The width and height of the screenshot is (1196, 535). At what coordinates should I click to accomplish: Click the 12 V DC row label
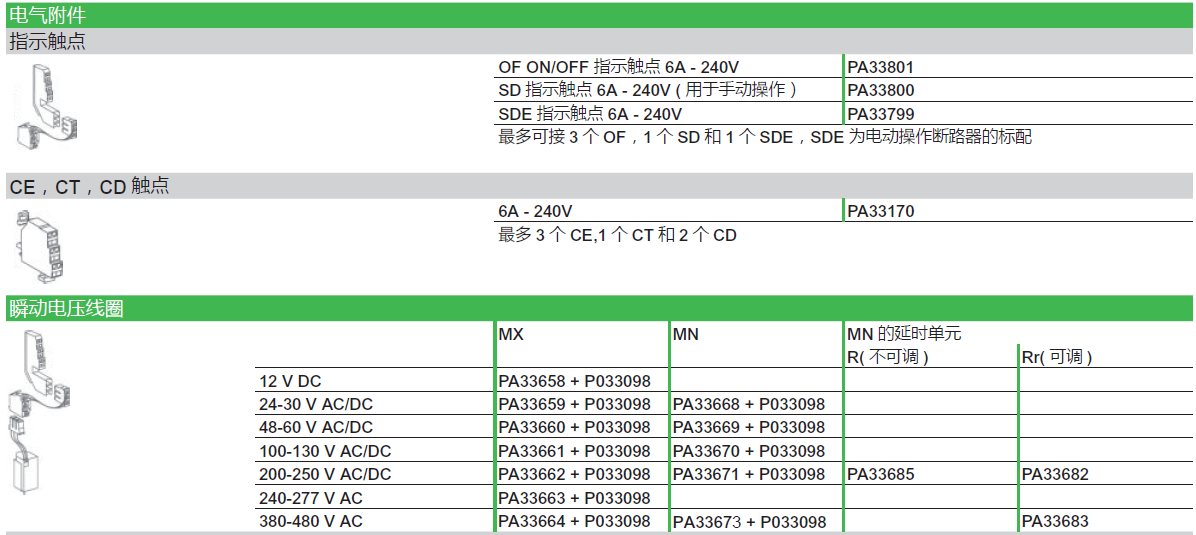(290, 381)
